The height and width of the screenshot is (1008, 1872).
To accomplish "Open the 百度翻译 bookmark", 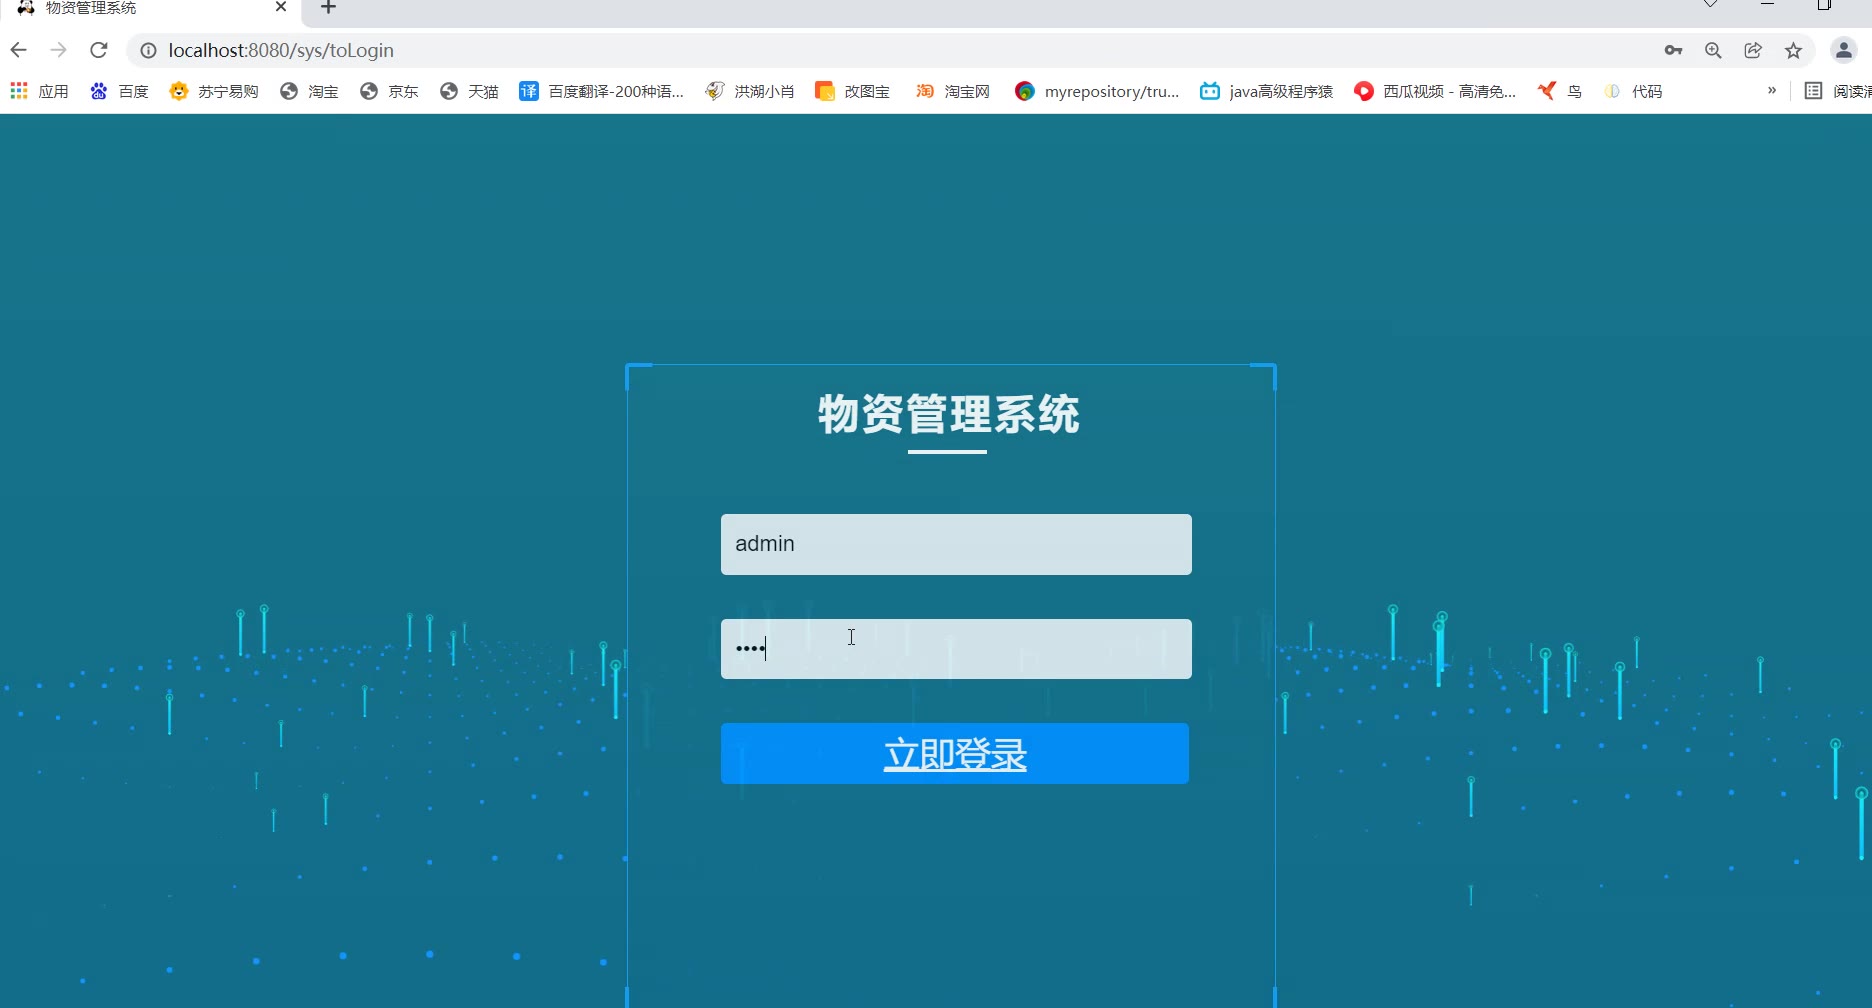I will [x=602, y=91].
